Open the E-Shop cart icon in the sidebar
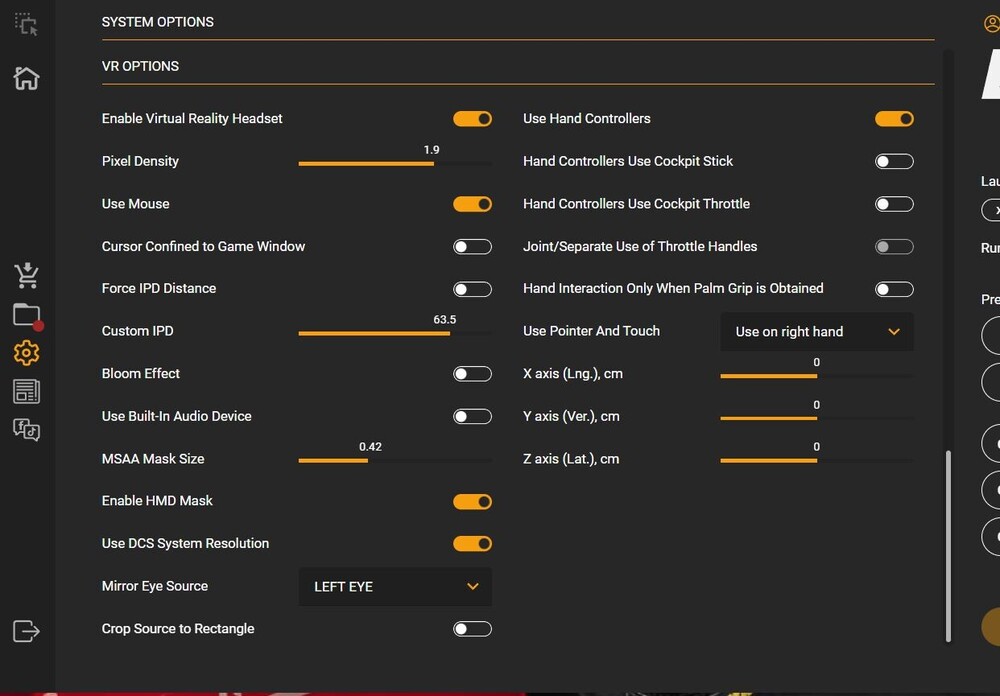1000x696 pixels. (x=25, y=275)
